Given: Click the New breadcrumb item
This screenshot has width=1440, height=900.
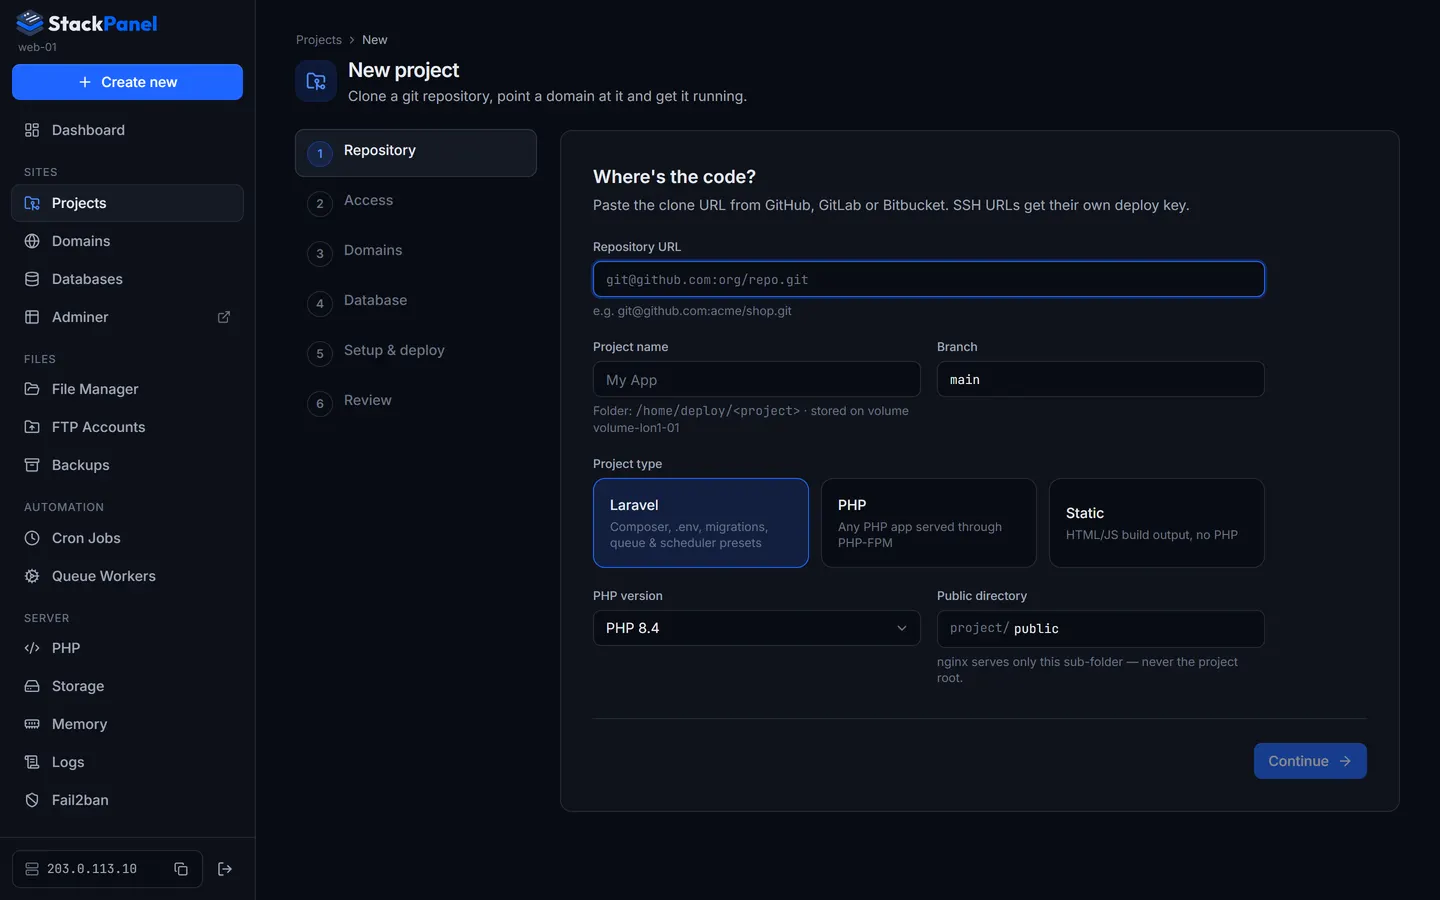Looking at the screenshot, I should (375, 40).
